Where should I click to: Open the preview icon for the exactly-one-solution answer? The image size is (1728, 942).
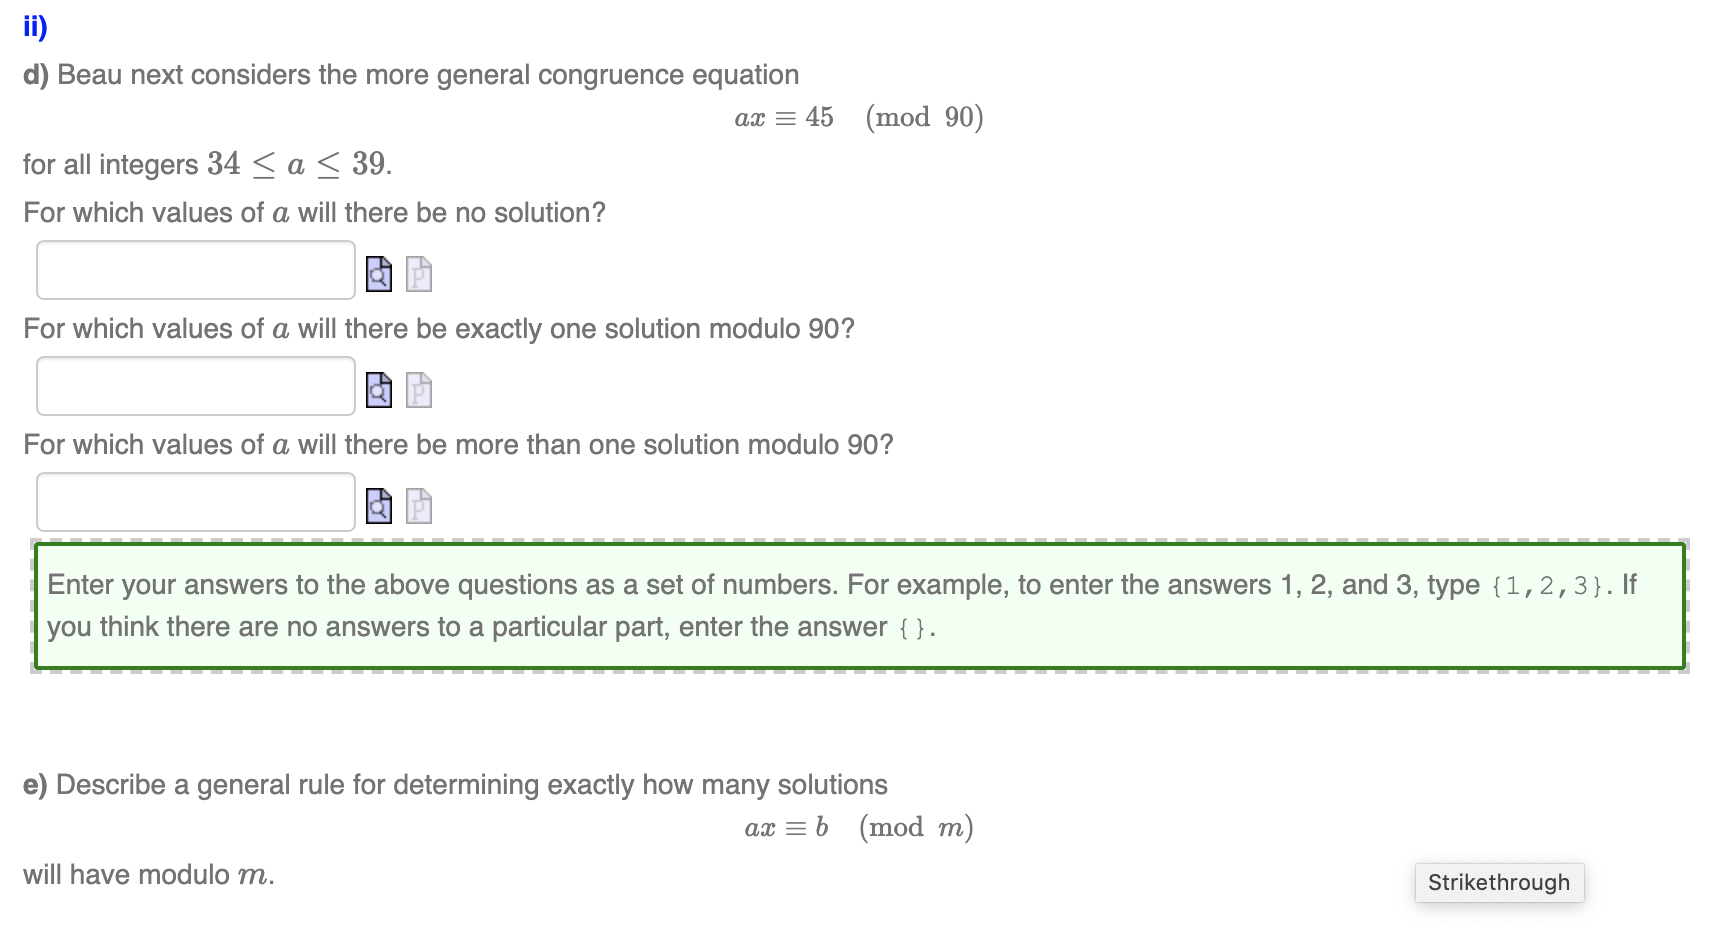[x=378, y=388]
